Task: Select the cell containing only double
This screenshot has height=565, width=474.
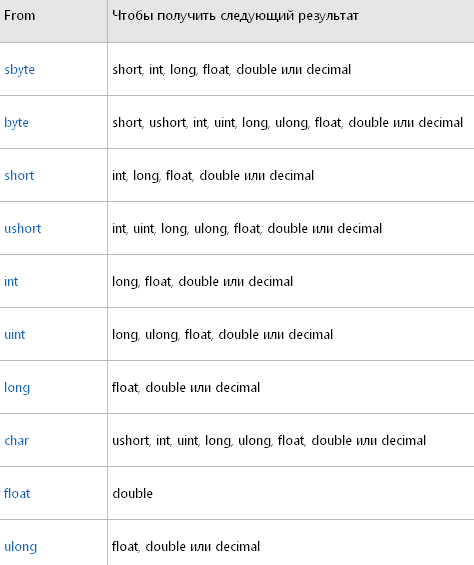Action: [x=291, y=493]
